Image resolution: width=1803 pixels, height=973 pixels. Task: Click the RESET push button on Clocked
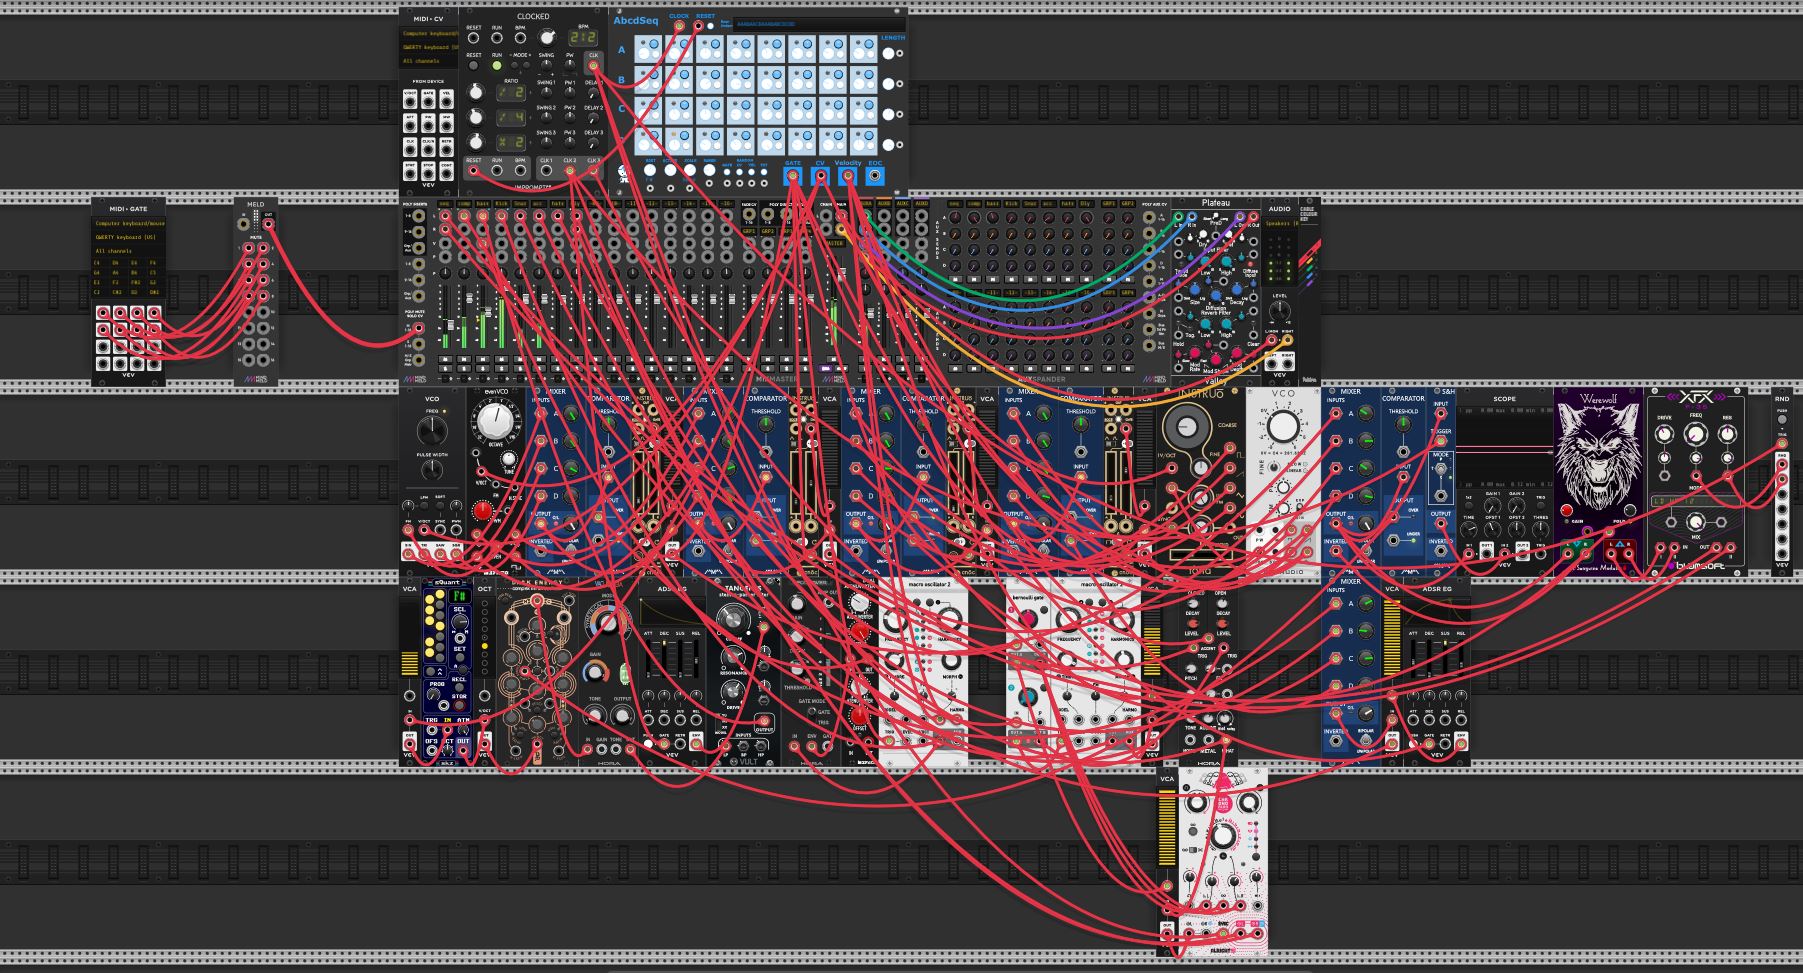pyautogui.click(x=474, y=66)
